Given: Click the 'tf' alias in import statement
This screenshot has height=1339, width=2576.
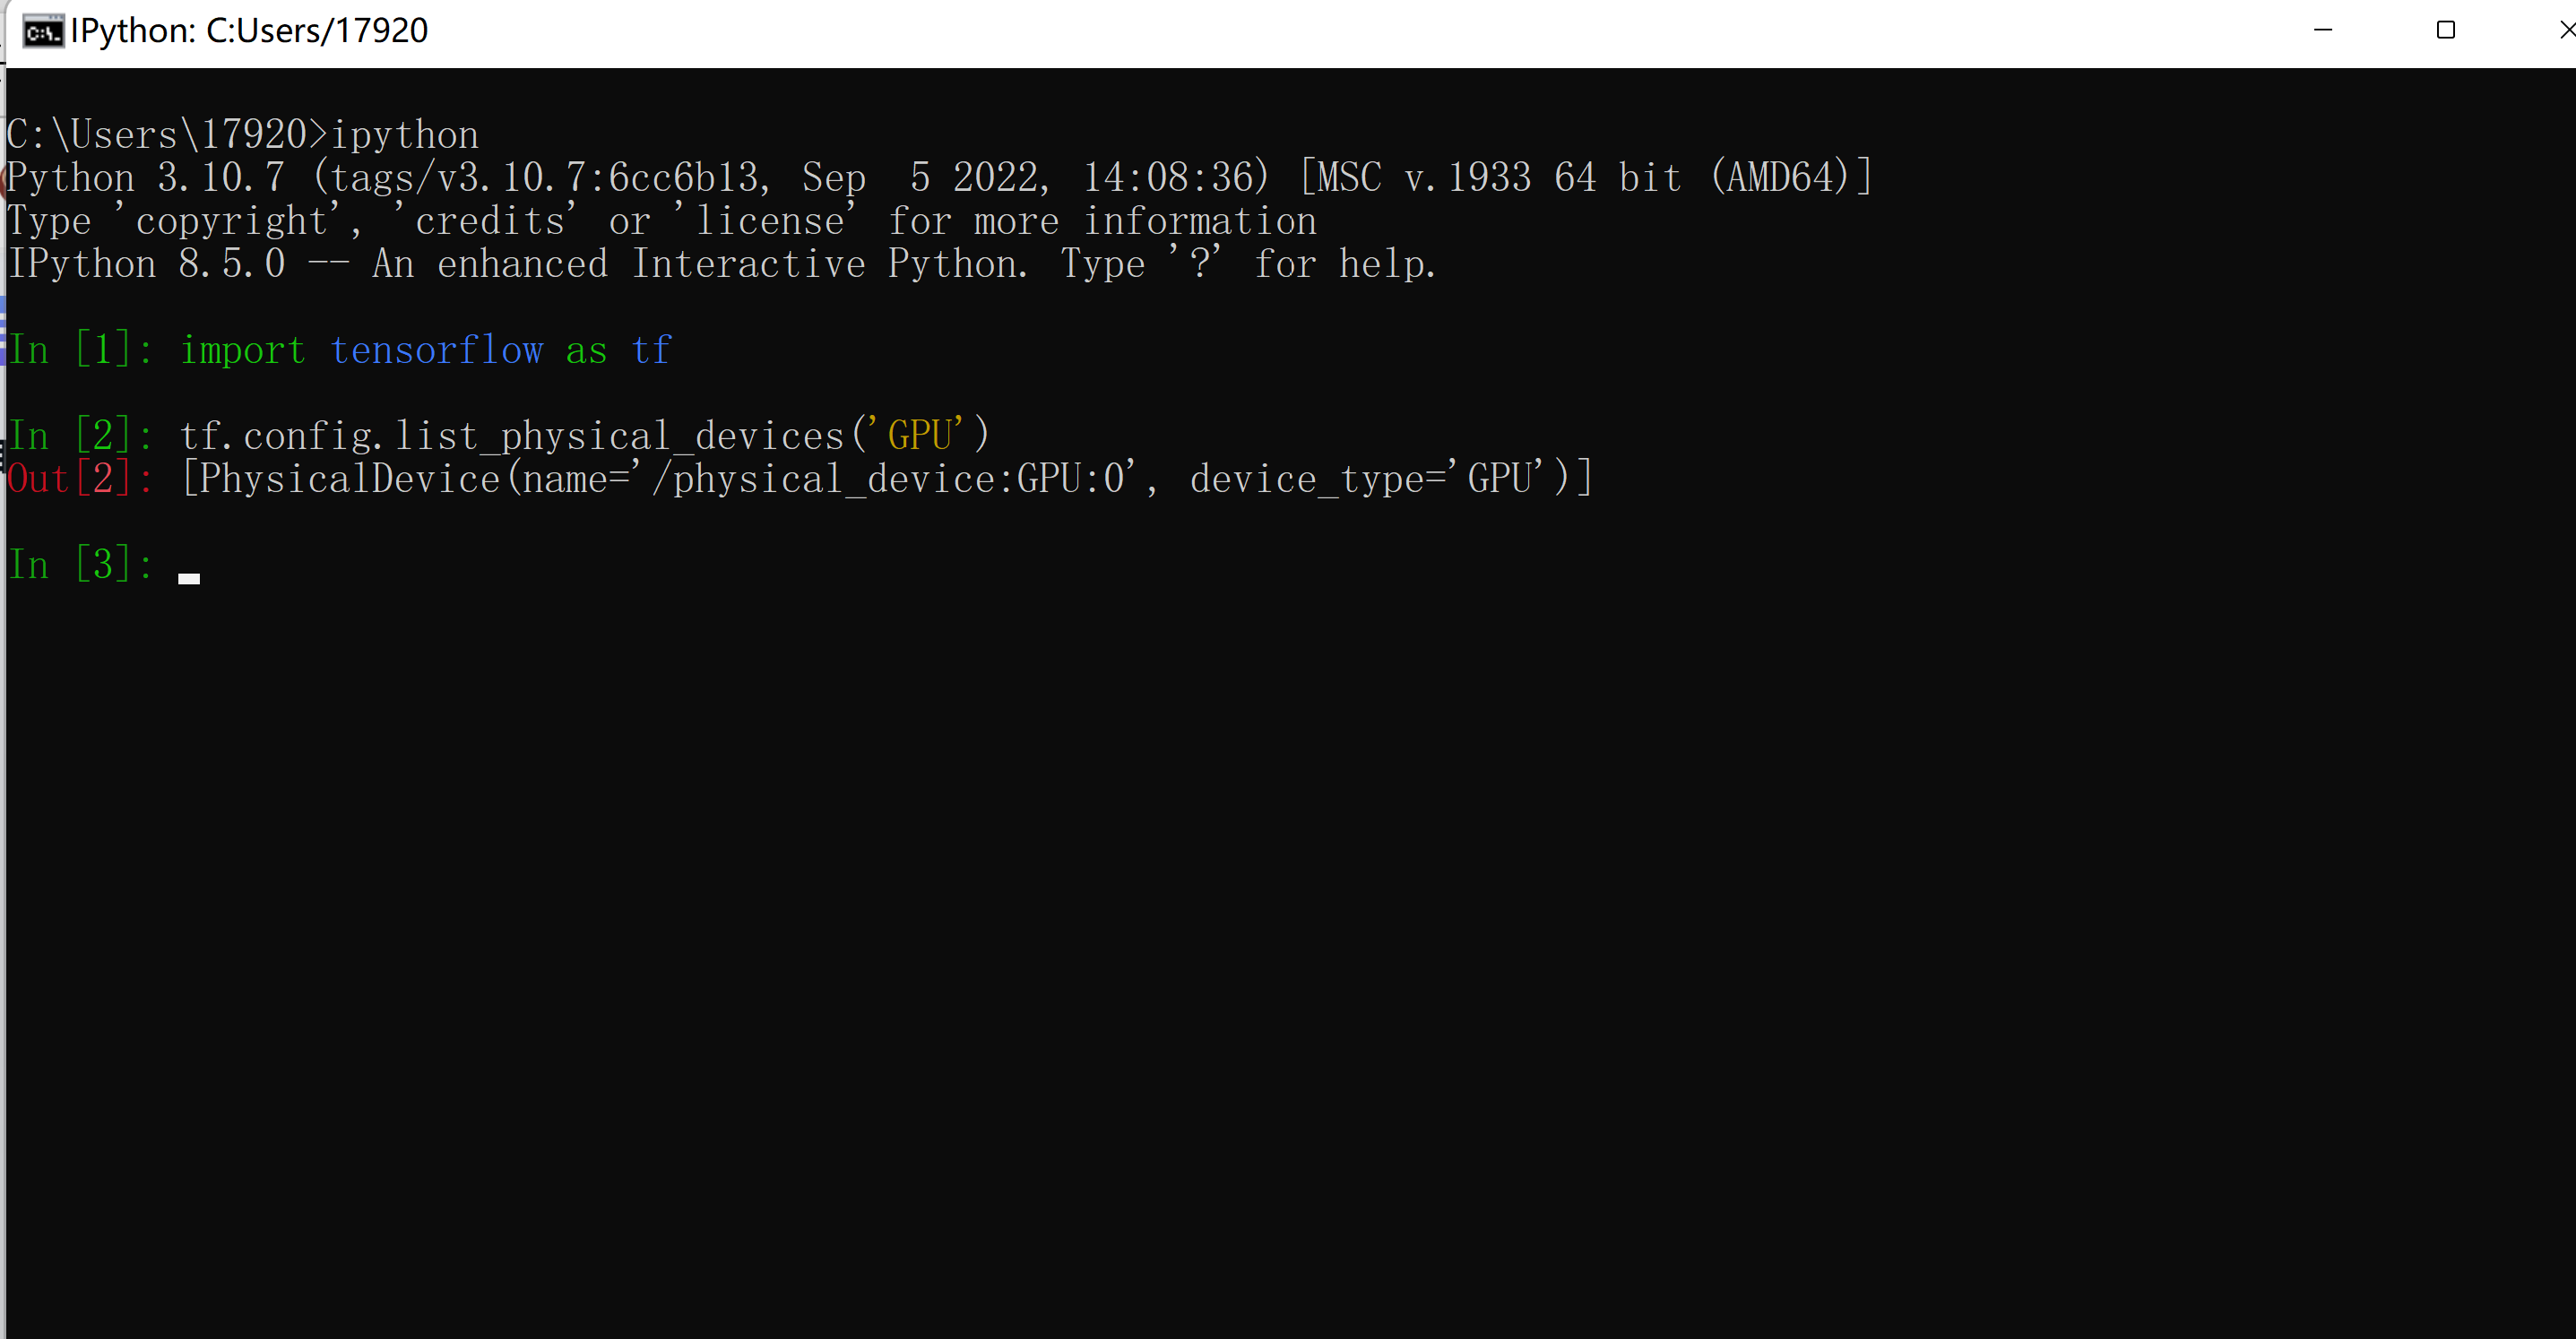Looking at the screenshot, I should (x=651, y=350).
